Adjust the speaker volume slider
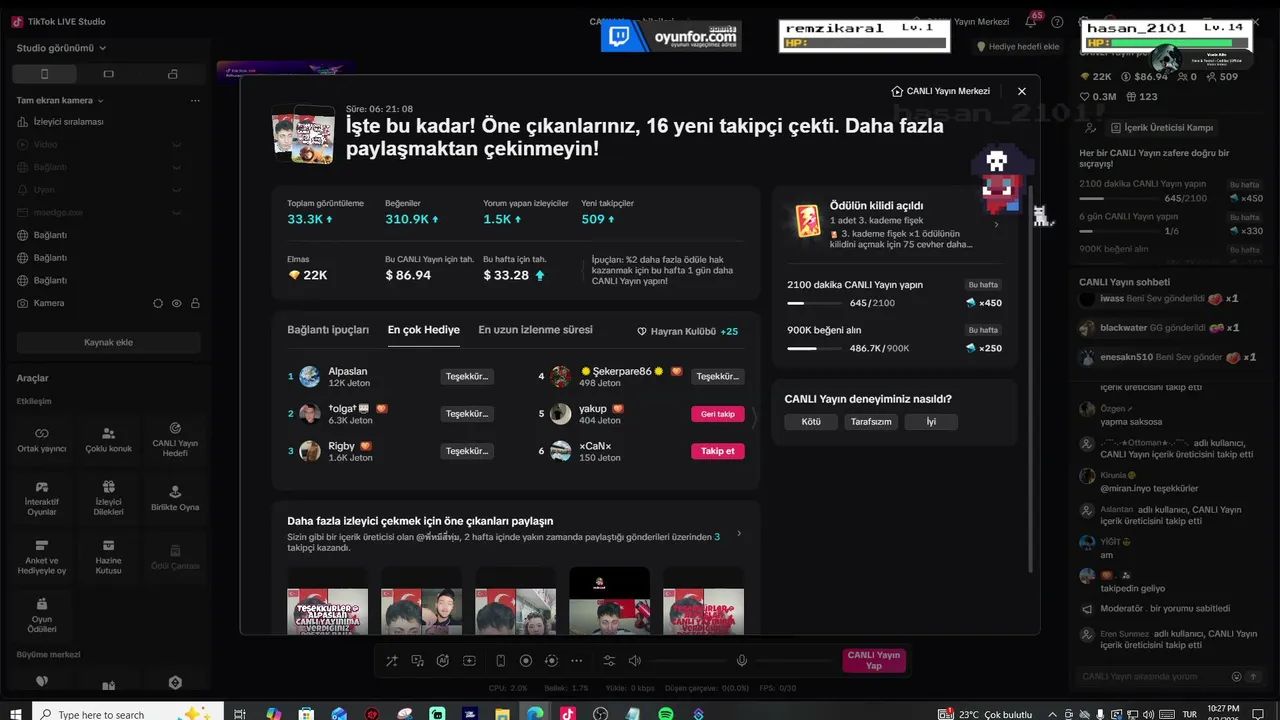1280x720 pixels. point(688,661)
